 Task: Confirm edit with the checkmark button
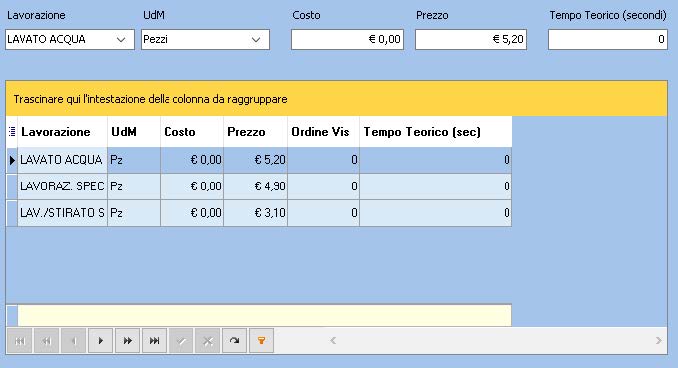click(x=181, y=341)
